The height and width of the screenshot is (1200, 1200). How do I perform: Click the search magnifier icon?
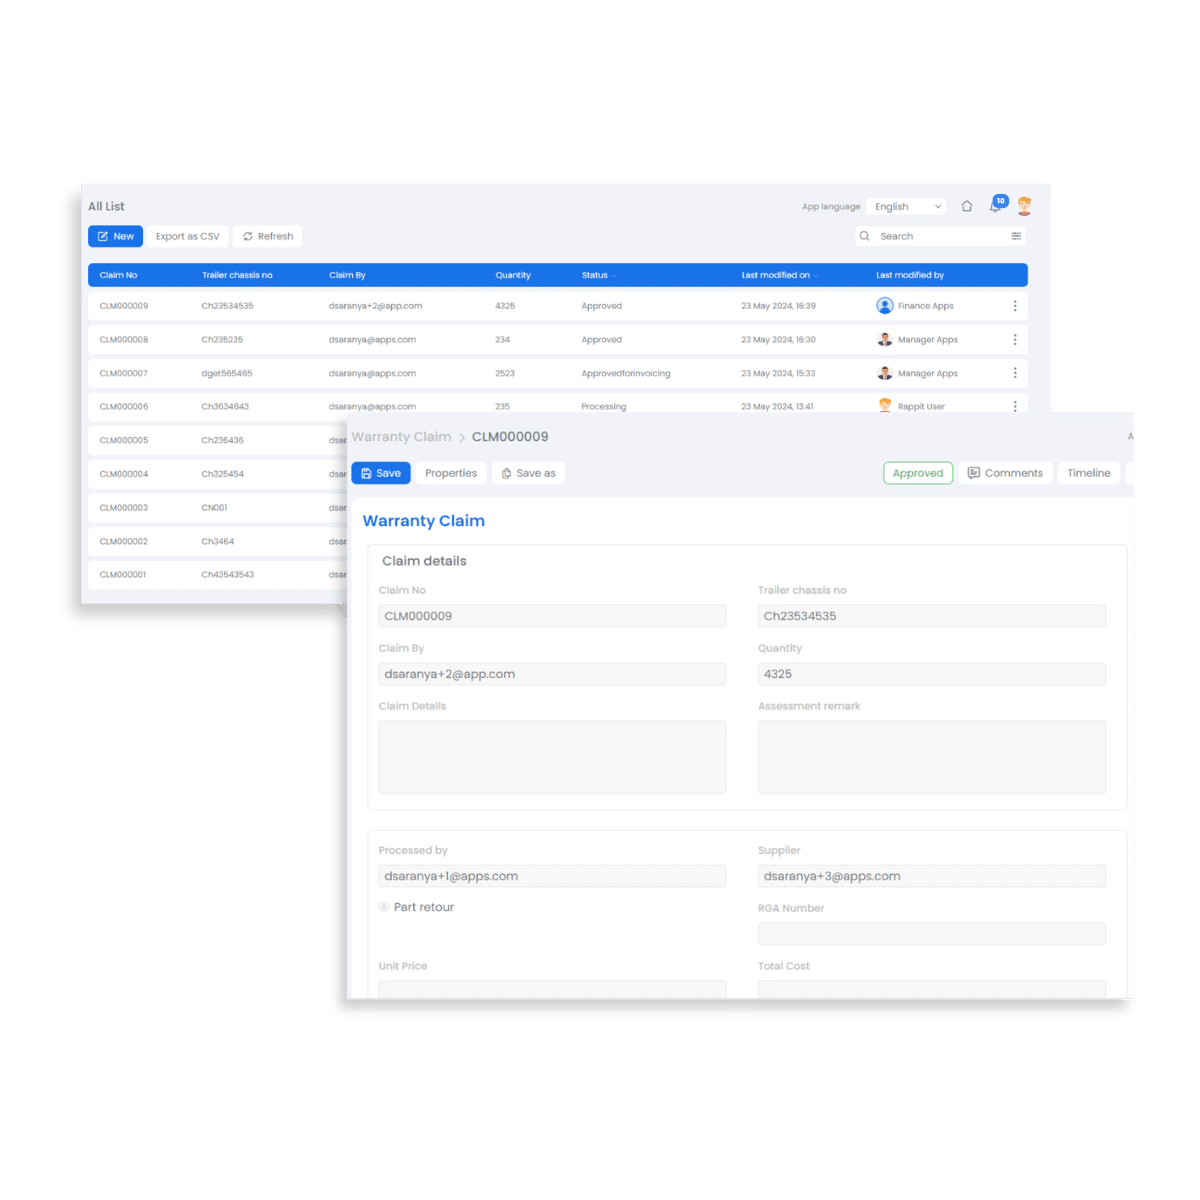pyautogui.click(x=864, y=236)
